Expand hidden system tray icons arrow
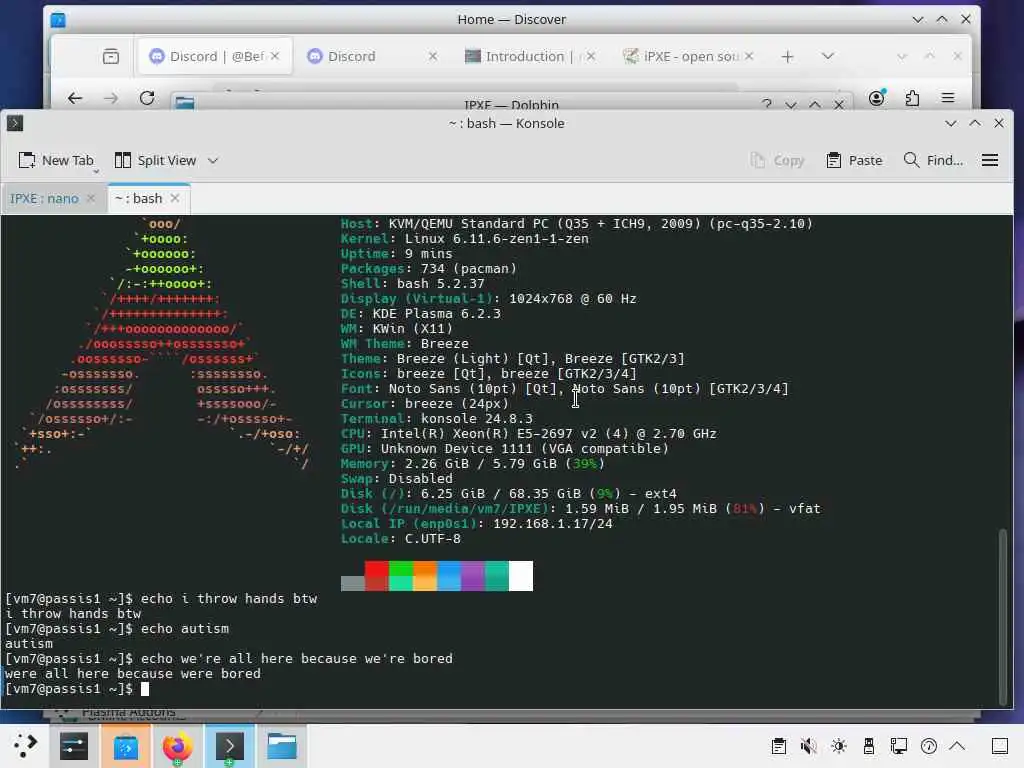 click(957, 746)
